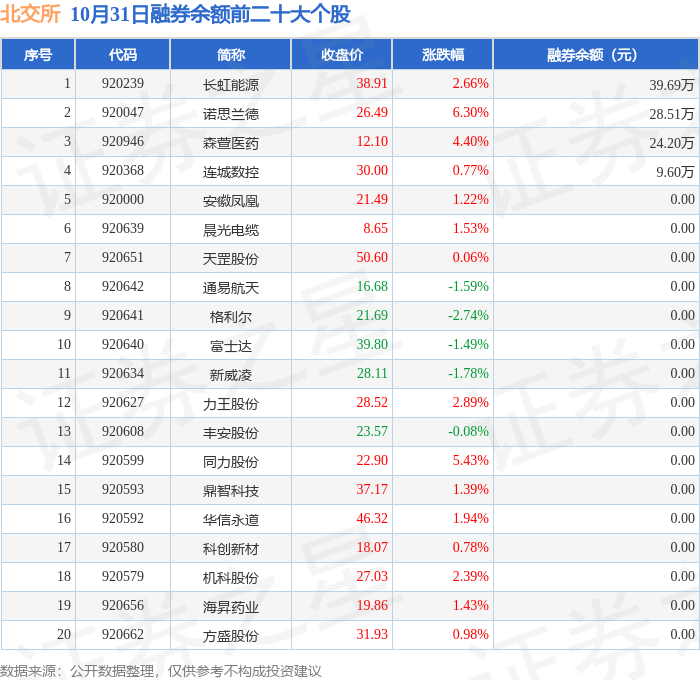Select stock code 920579
This screenshot has height=680, width=700.
click(x=123, y=577)
